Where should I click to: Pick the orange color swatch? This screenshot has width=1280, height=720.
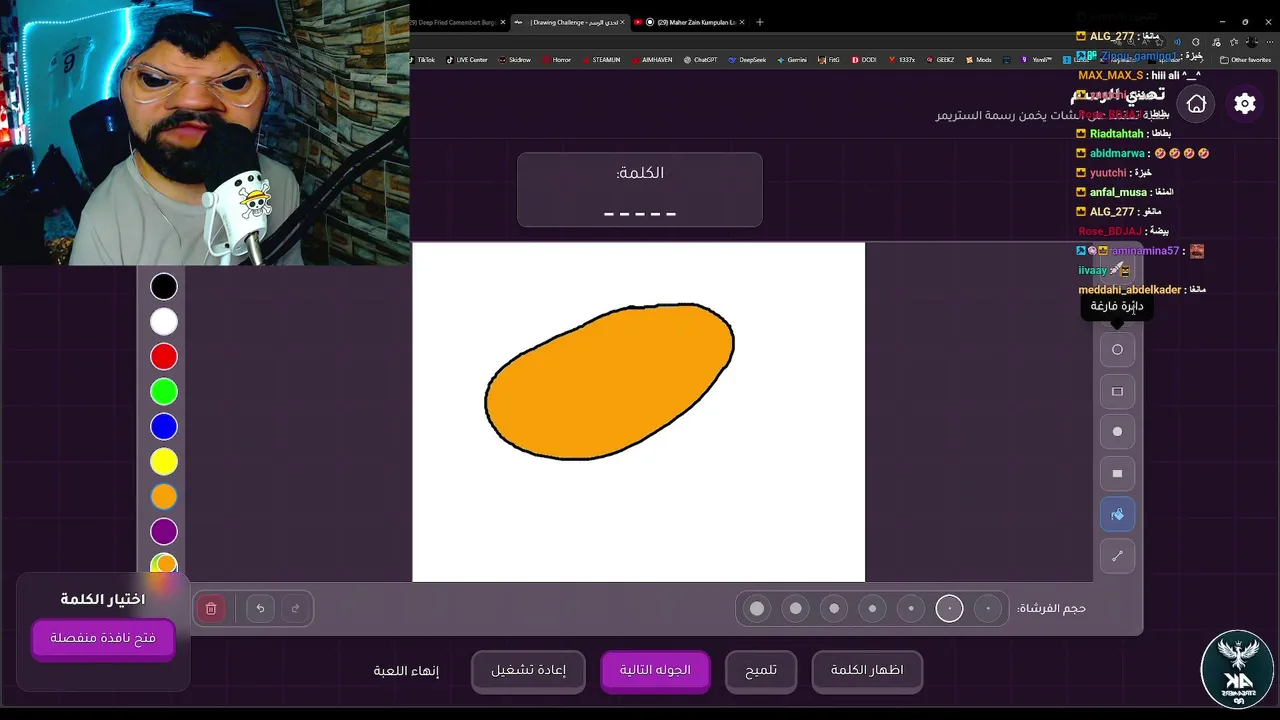pos(164,497)
